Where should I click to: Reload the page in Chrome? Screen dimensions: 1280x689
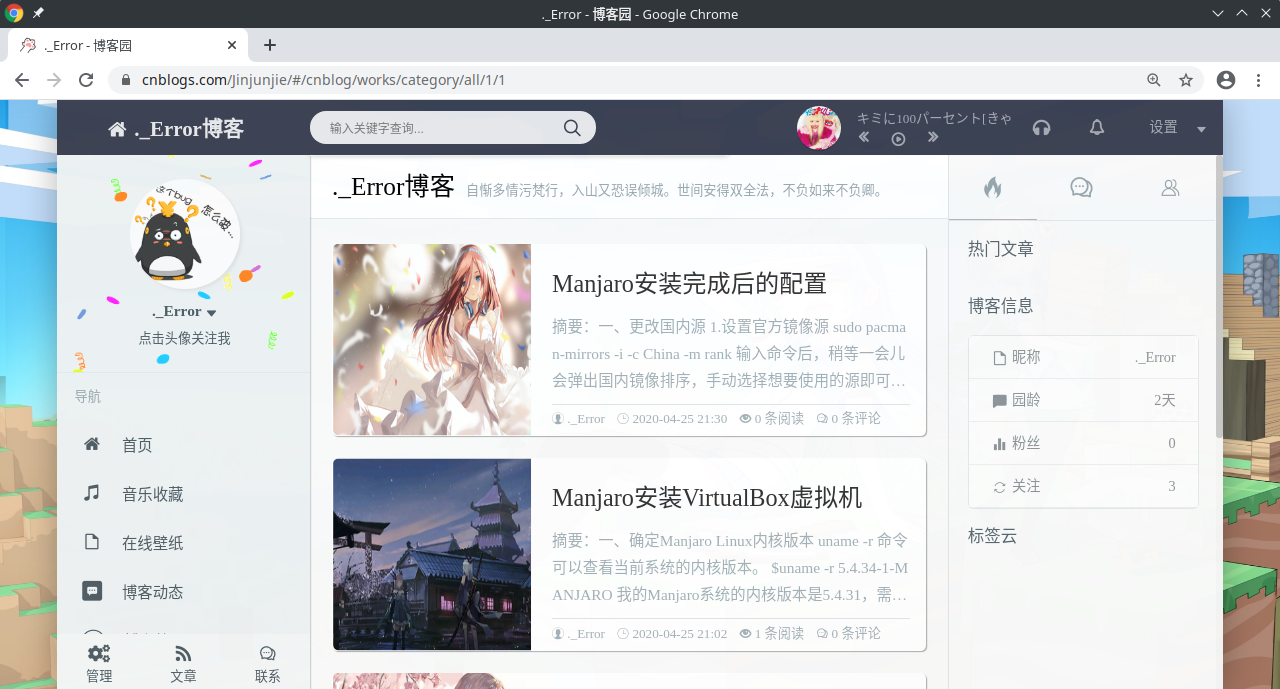pos(86,80)
